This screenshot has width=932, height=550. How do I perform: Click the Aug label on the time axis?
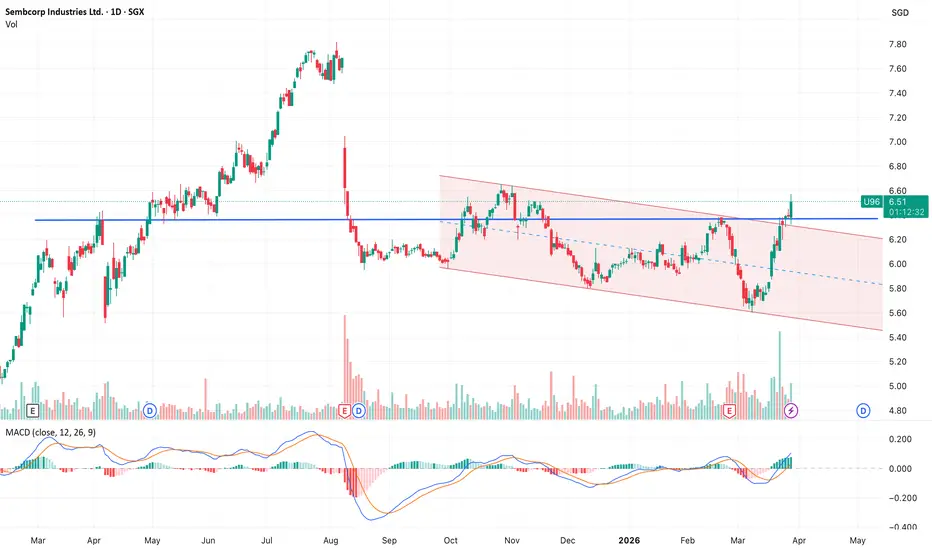click(x=330, y=540)
